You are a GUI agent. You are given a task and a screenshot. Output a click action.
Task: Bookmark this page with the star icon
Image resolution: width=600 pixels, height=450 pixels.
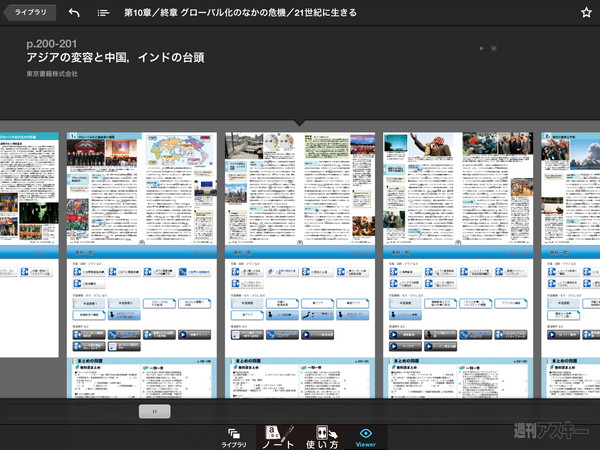586,13
